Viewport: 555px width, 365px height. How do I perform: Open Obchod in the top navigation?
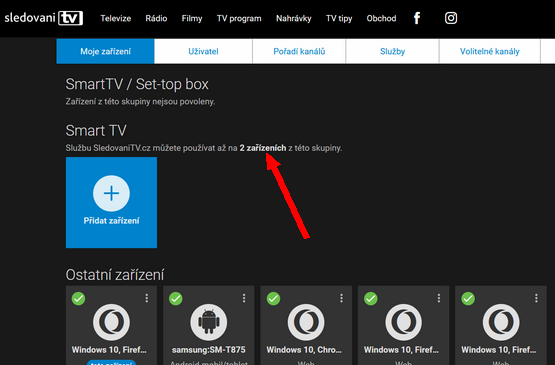click(x=381, y=18)
